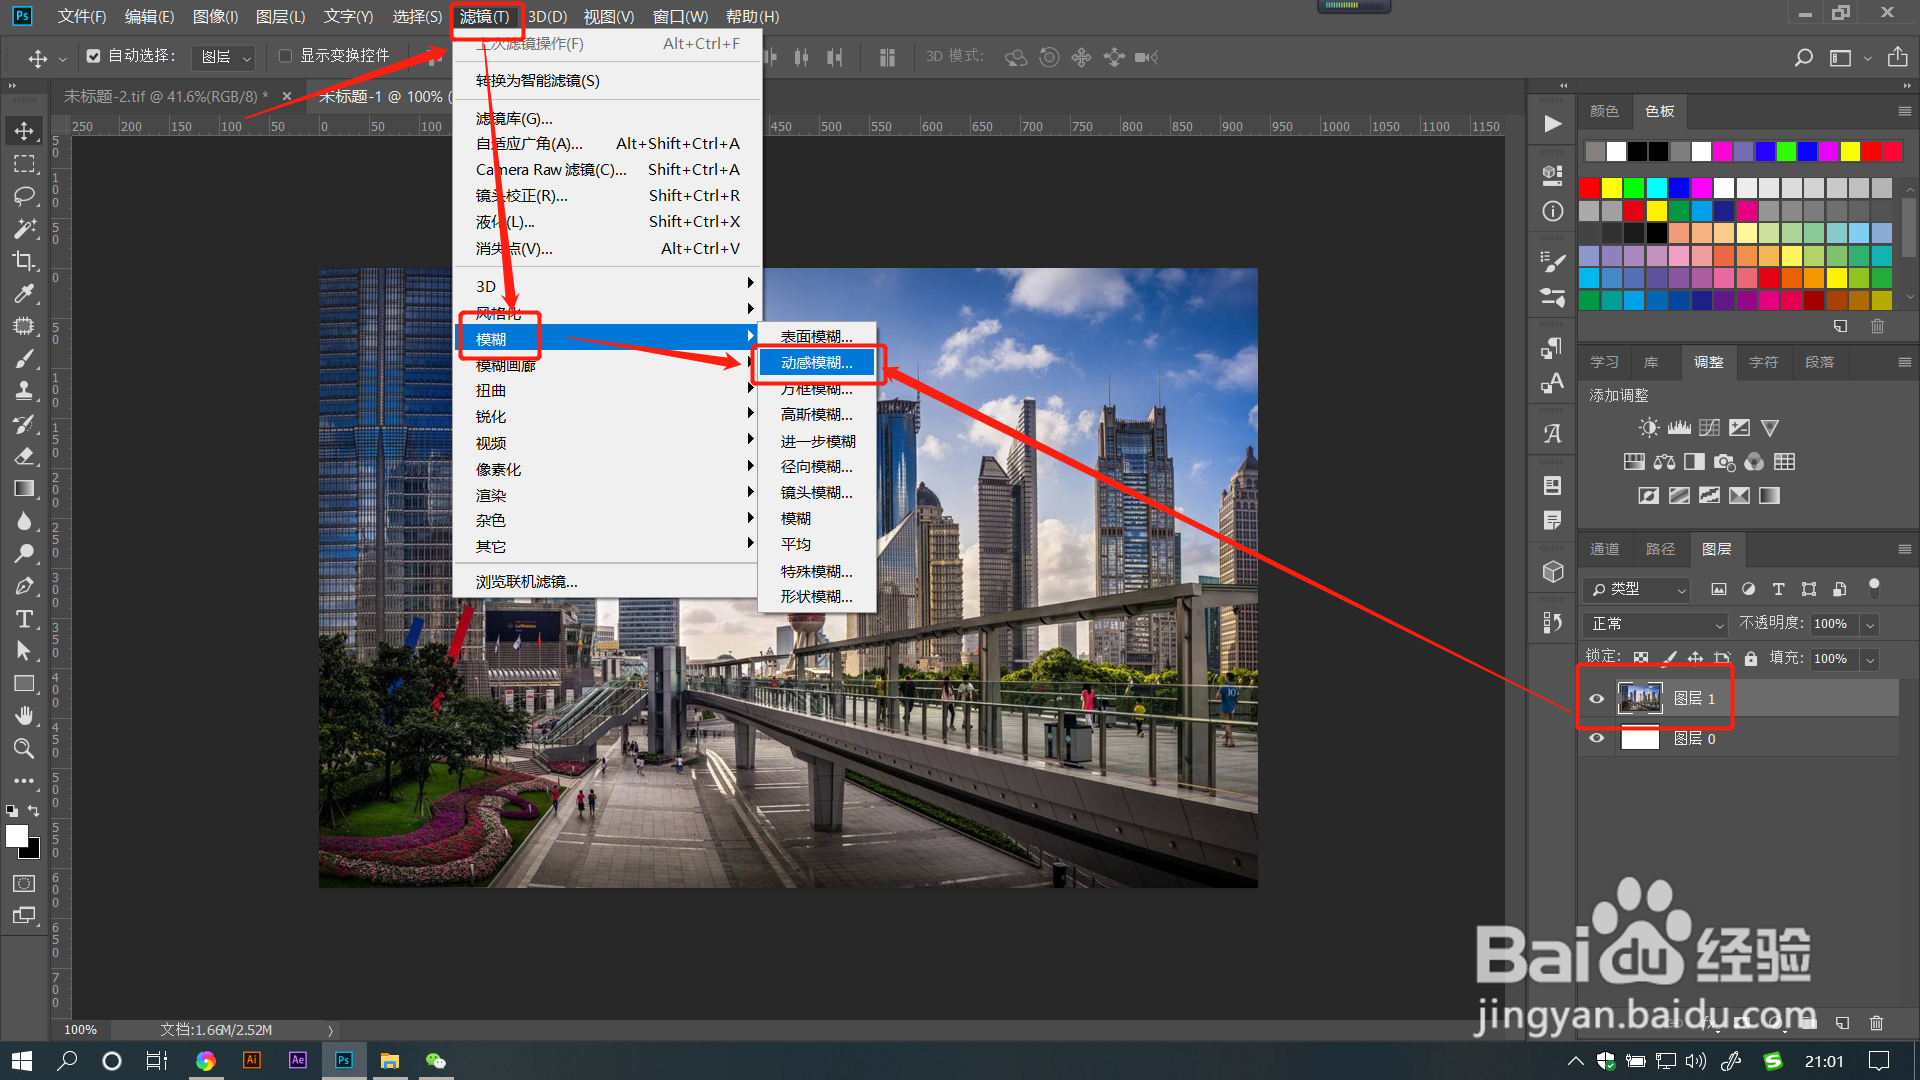The width and height of the screenshot is (1920, 1080).
Task: Select the Zoom tool in toolbar
Action: 24,748
